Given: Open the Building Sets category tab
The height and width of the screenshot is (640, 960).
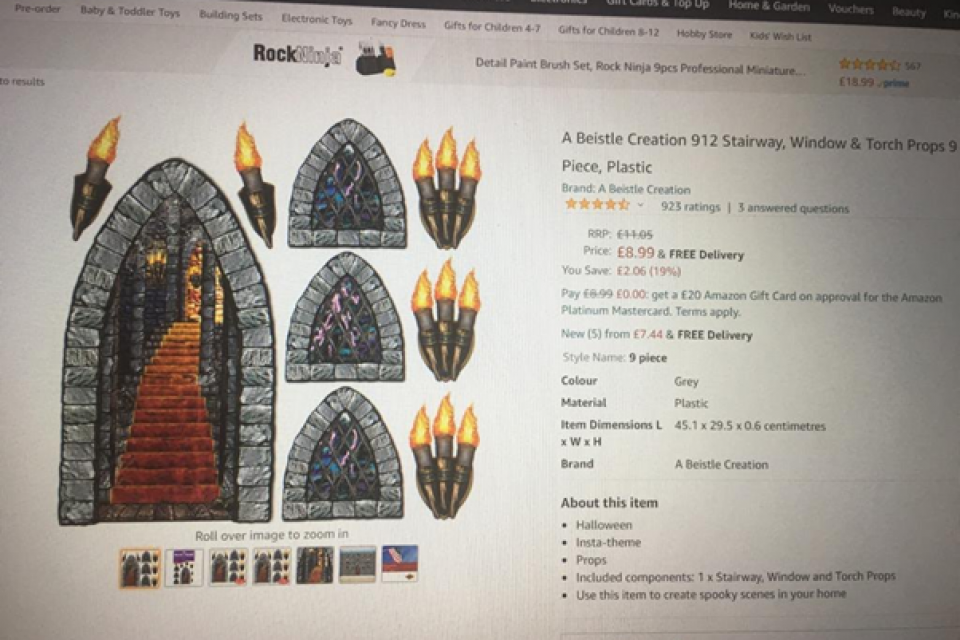Looking at the screenshot, I should tap(231, 16).
